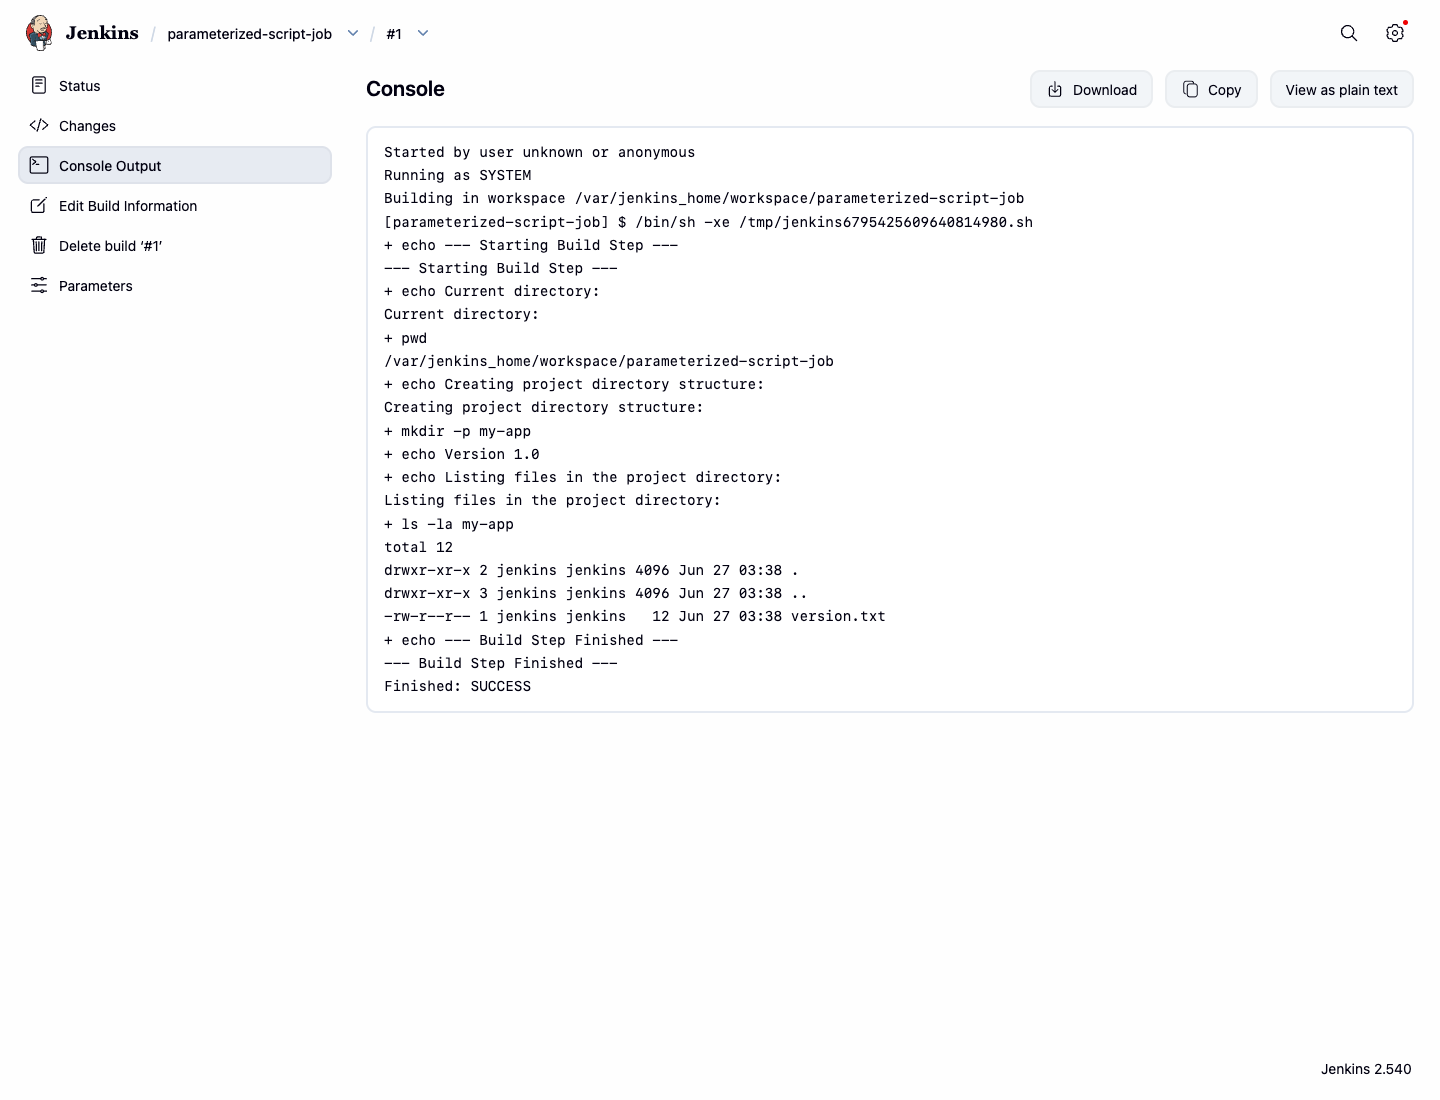Go to parameterized-script-job breadcrumb
The width and height of the screenshot is (1440, 1100).
tap(249, 34)
